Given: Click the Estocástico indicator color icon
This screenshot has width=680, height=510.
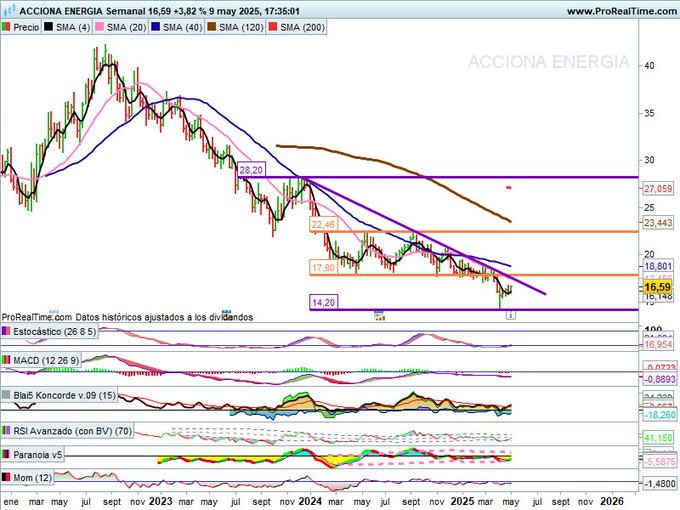Looking at the screenshot, I should coord(6,331).
